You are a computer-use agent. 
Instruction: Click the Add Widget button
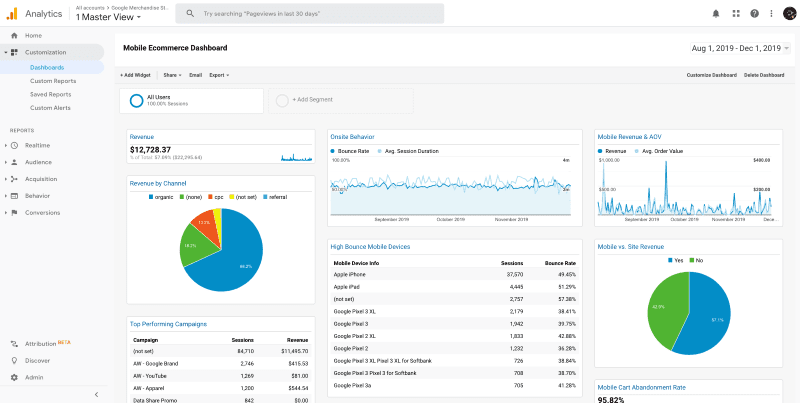click(x=136, y=75)
